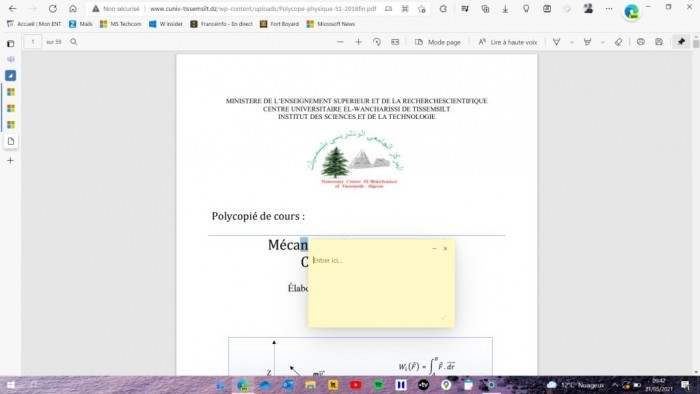Open Spotify from the taskbar
The height and width of the screenshot is (394, 700).
click(378, 385)
